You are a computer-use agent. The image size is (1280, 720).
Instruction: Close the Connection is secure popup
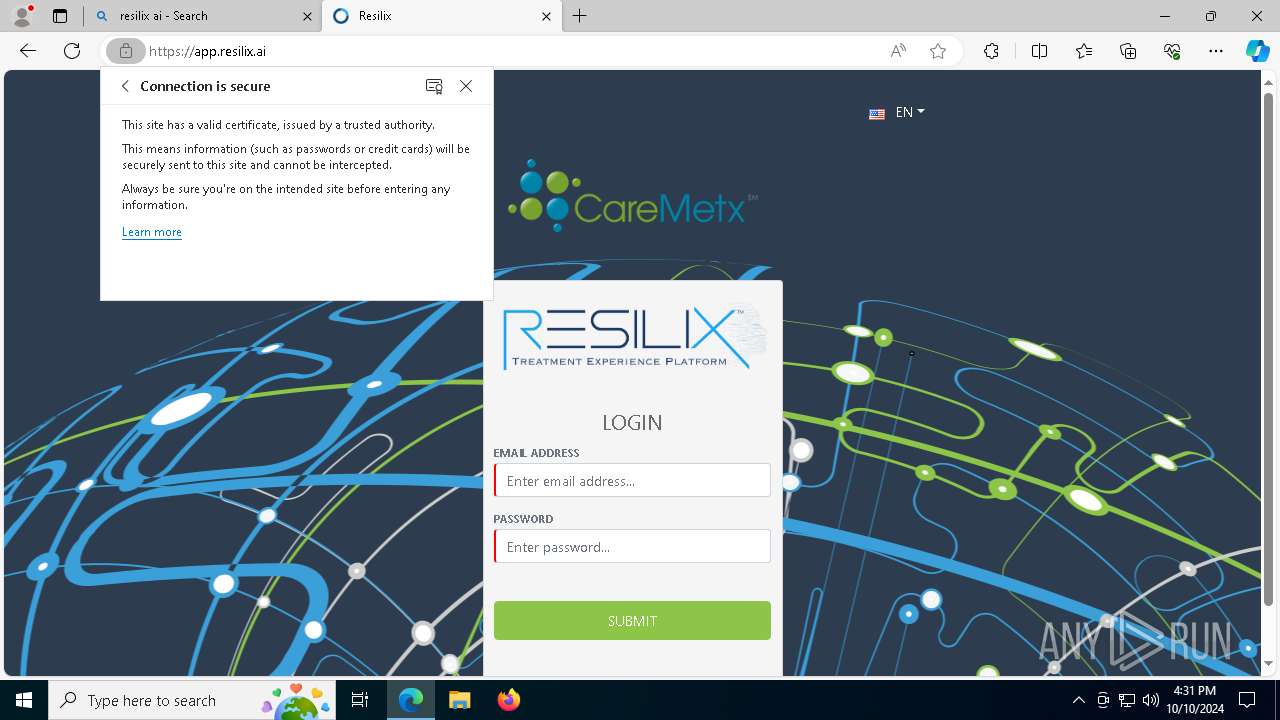point(466,86)
